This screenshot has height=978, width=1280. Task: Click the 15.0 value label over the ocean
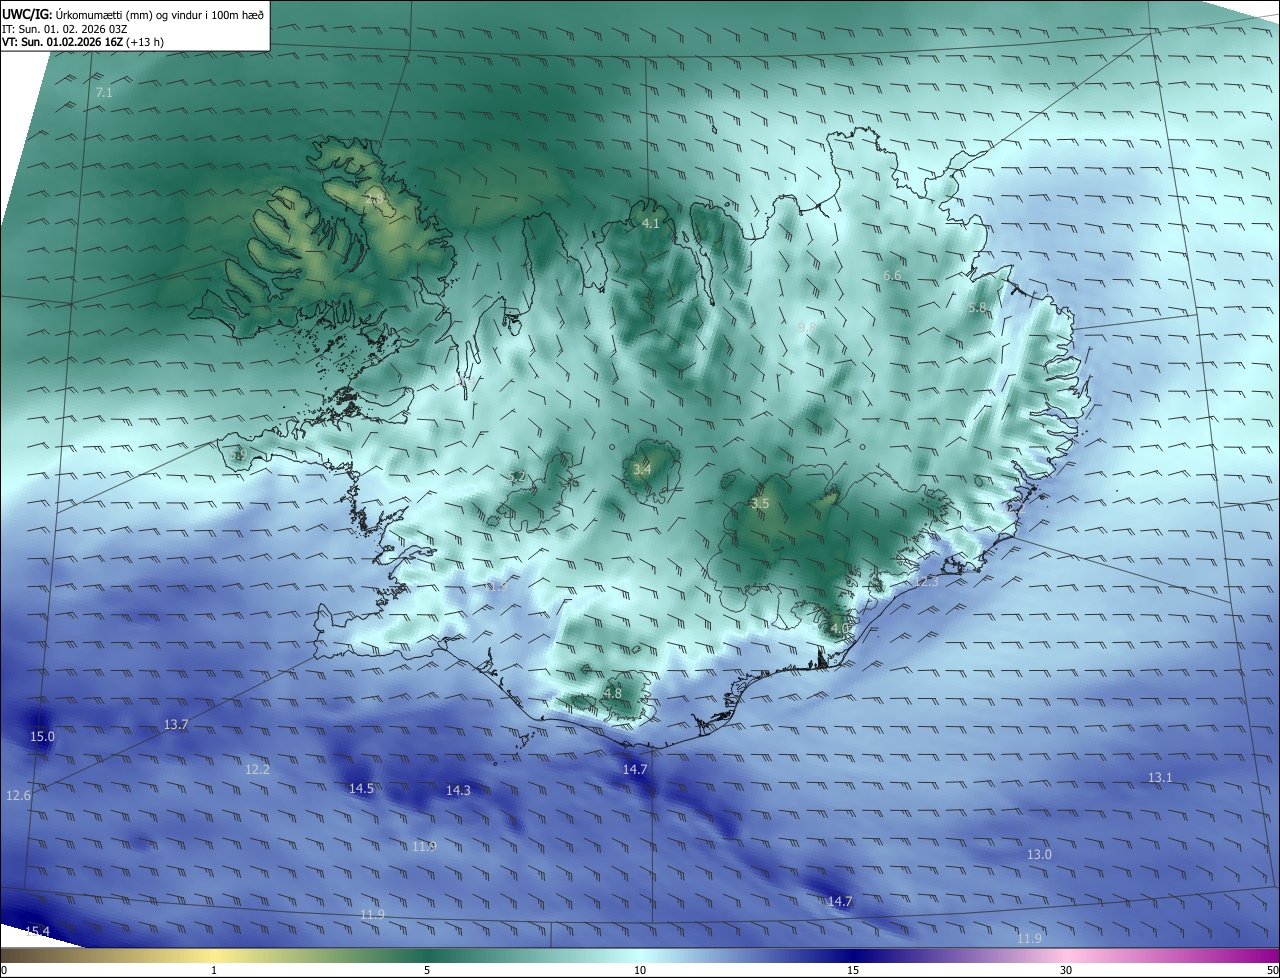point(42,737)
